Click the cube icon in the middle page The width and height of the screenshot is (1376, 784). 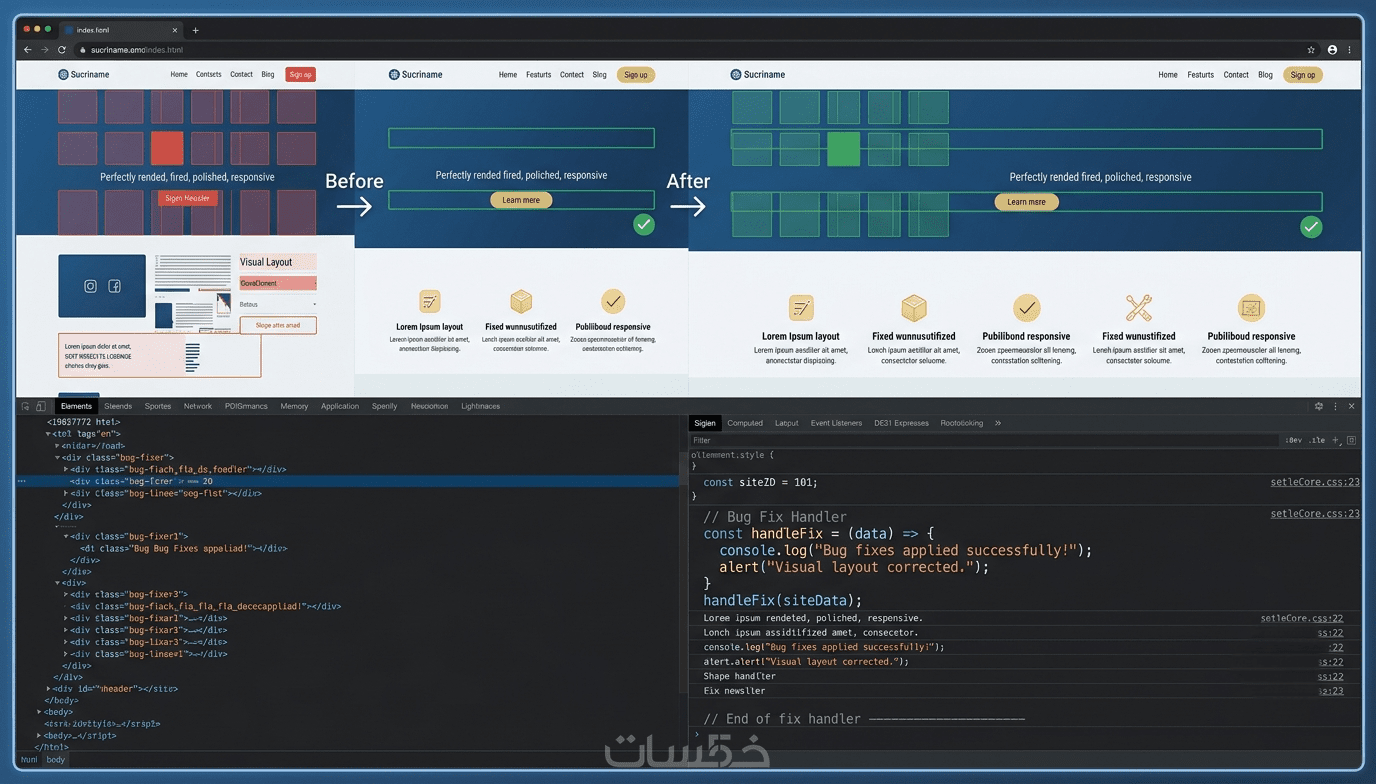point(521,301)
